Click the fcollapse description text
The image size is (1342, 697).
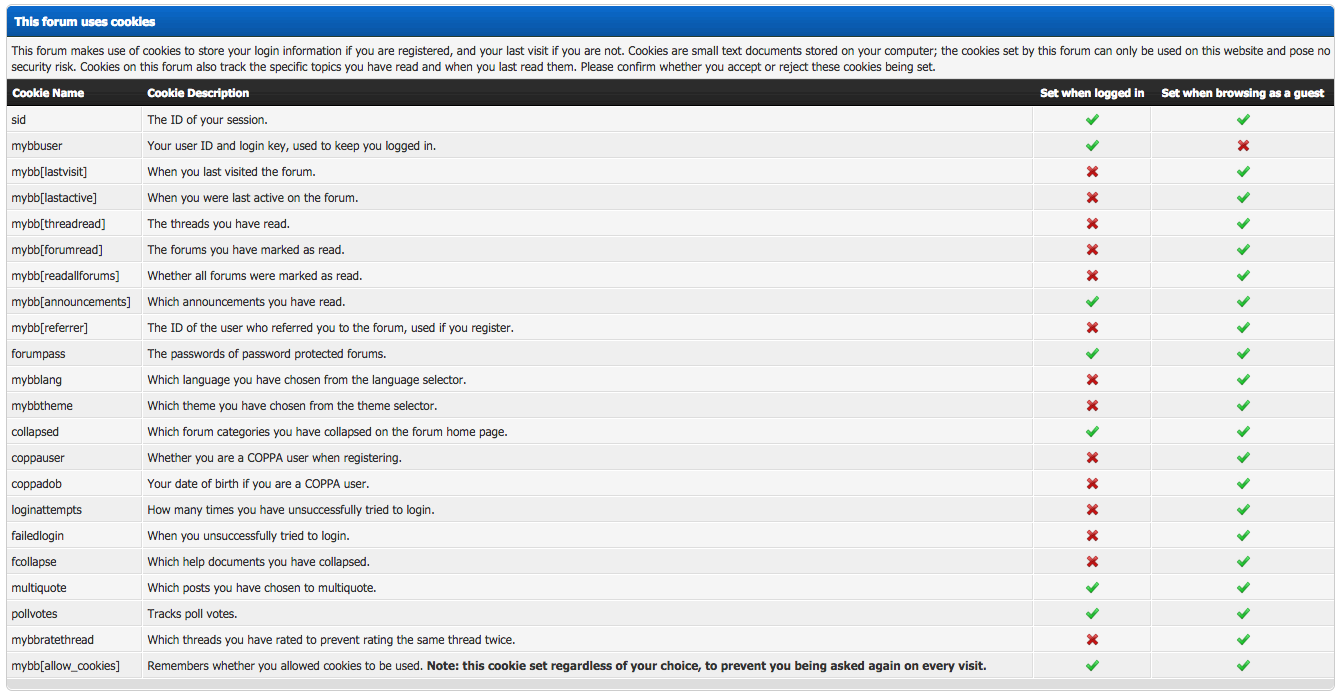point(258,562)
